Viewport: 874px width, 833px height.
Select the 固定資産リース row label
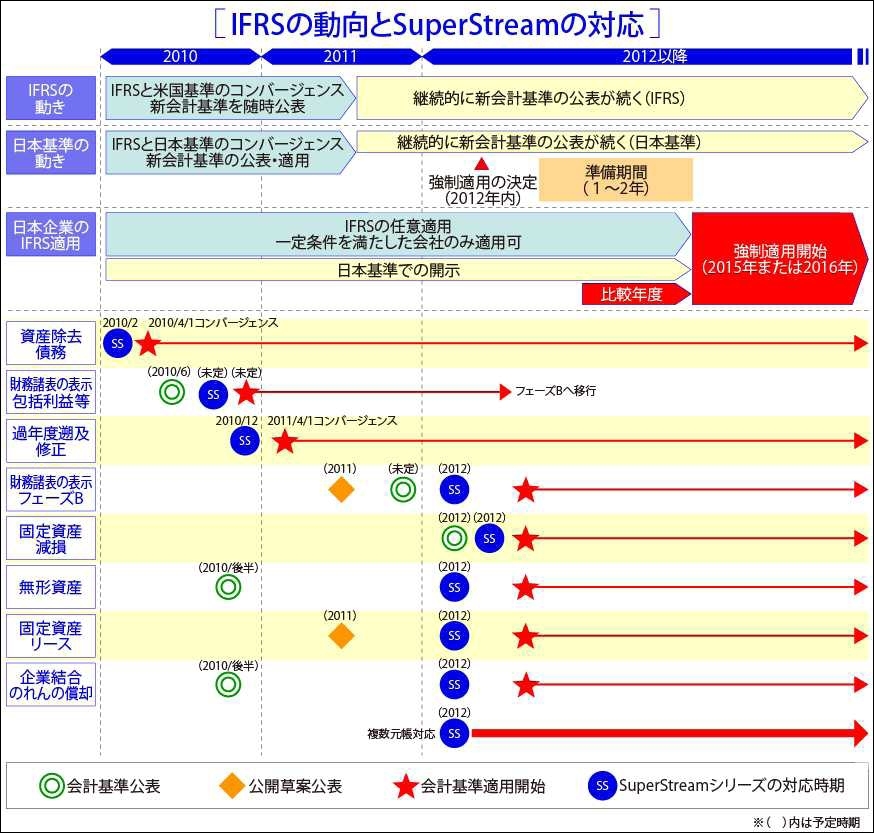(x=51, y=636)
